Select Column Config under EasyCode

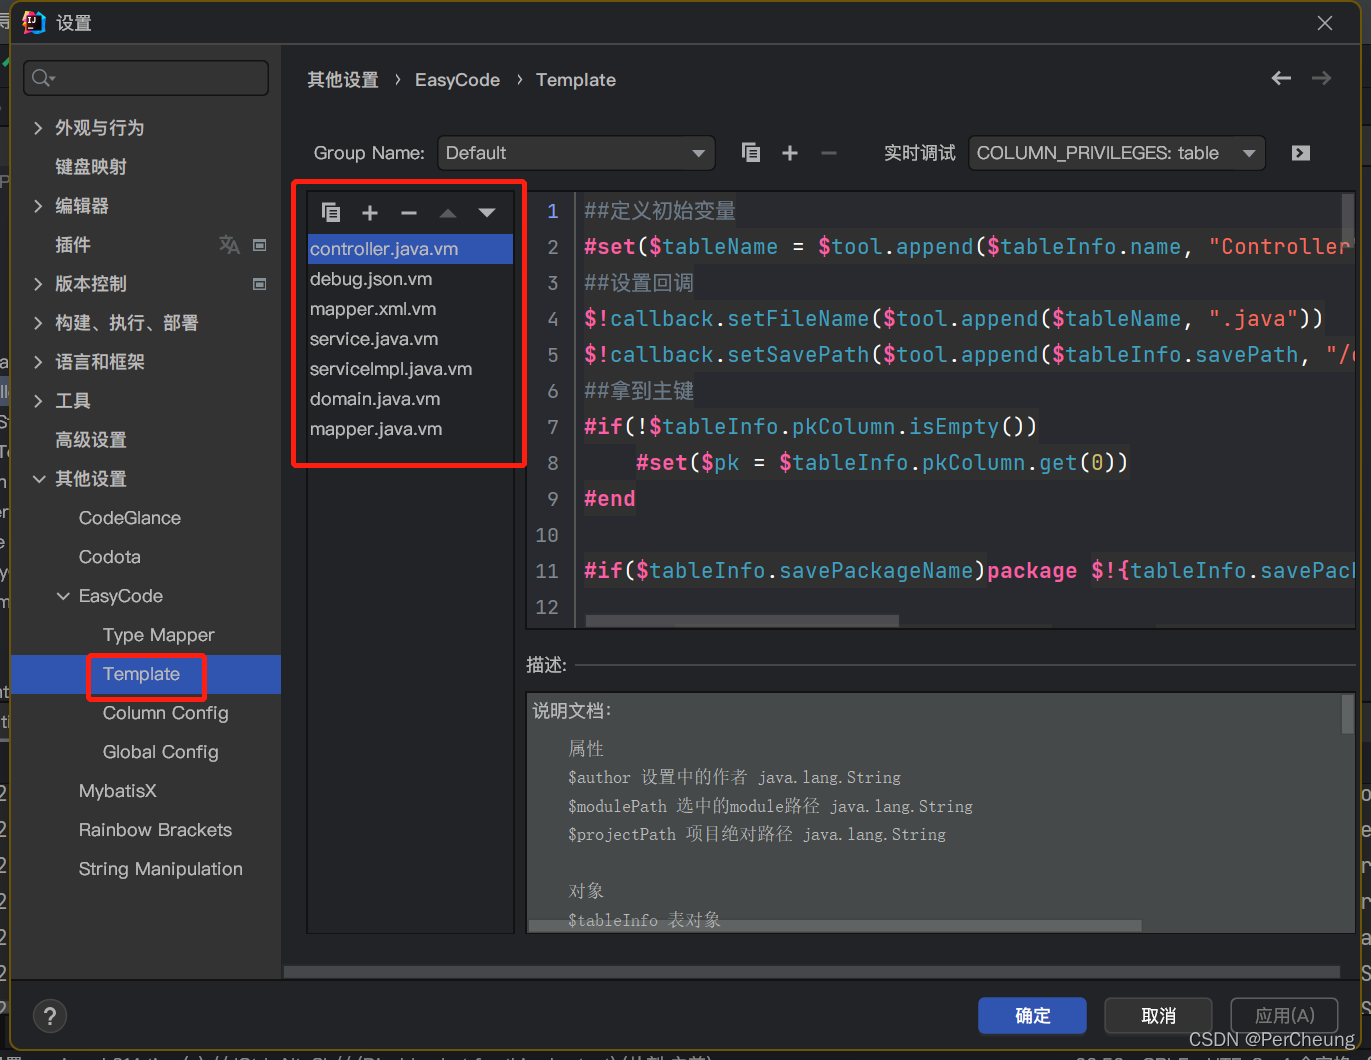[x=166, y=713]
